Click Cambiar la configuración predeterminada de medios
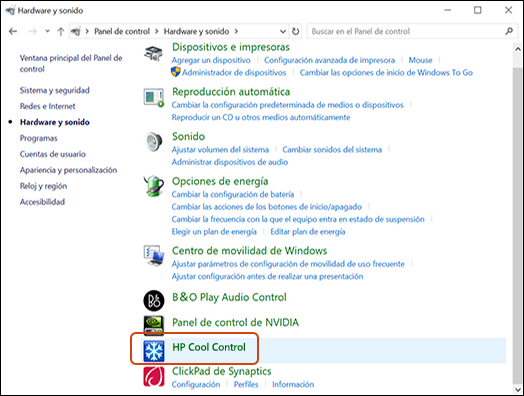 [x=287, y=105]
